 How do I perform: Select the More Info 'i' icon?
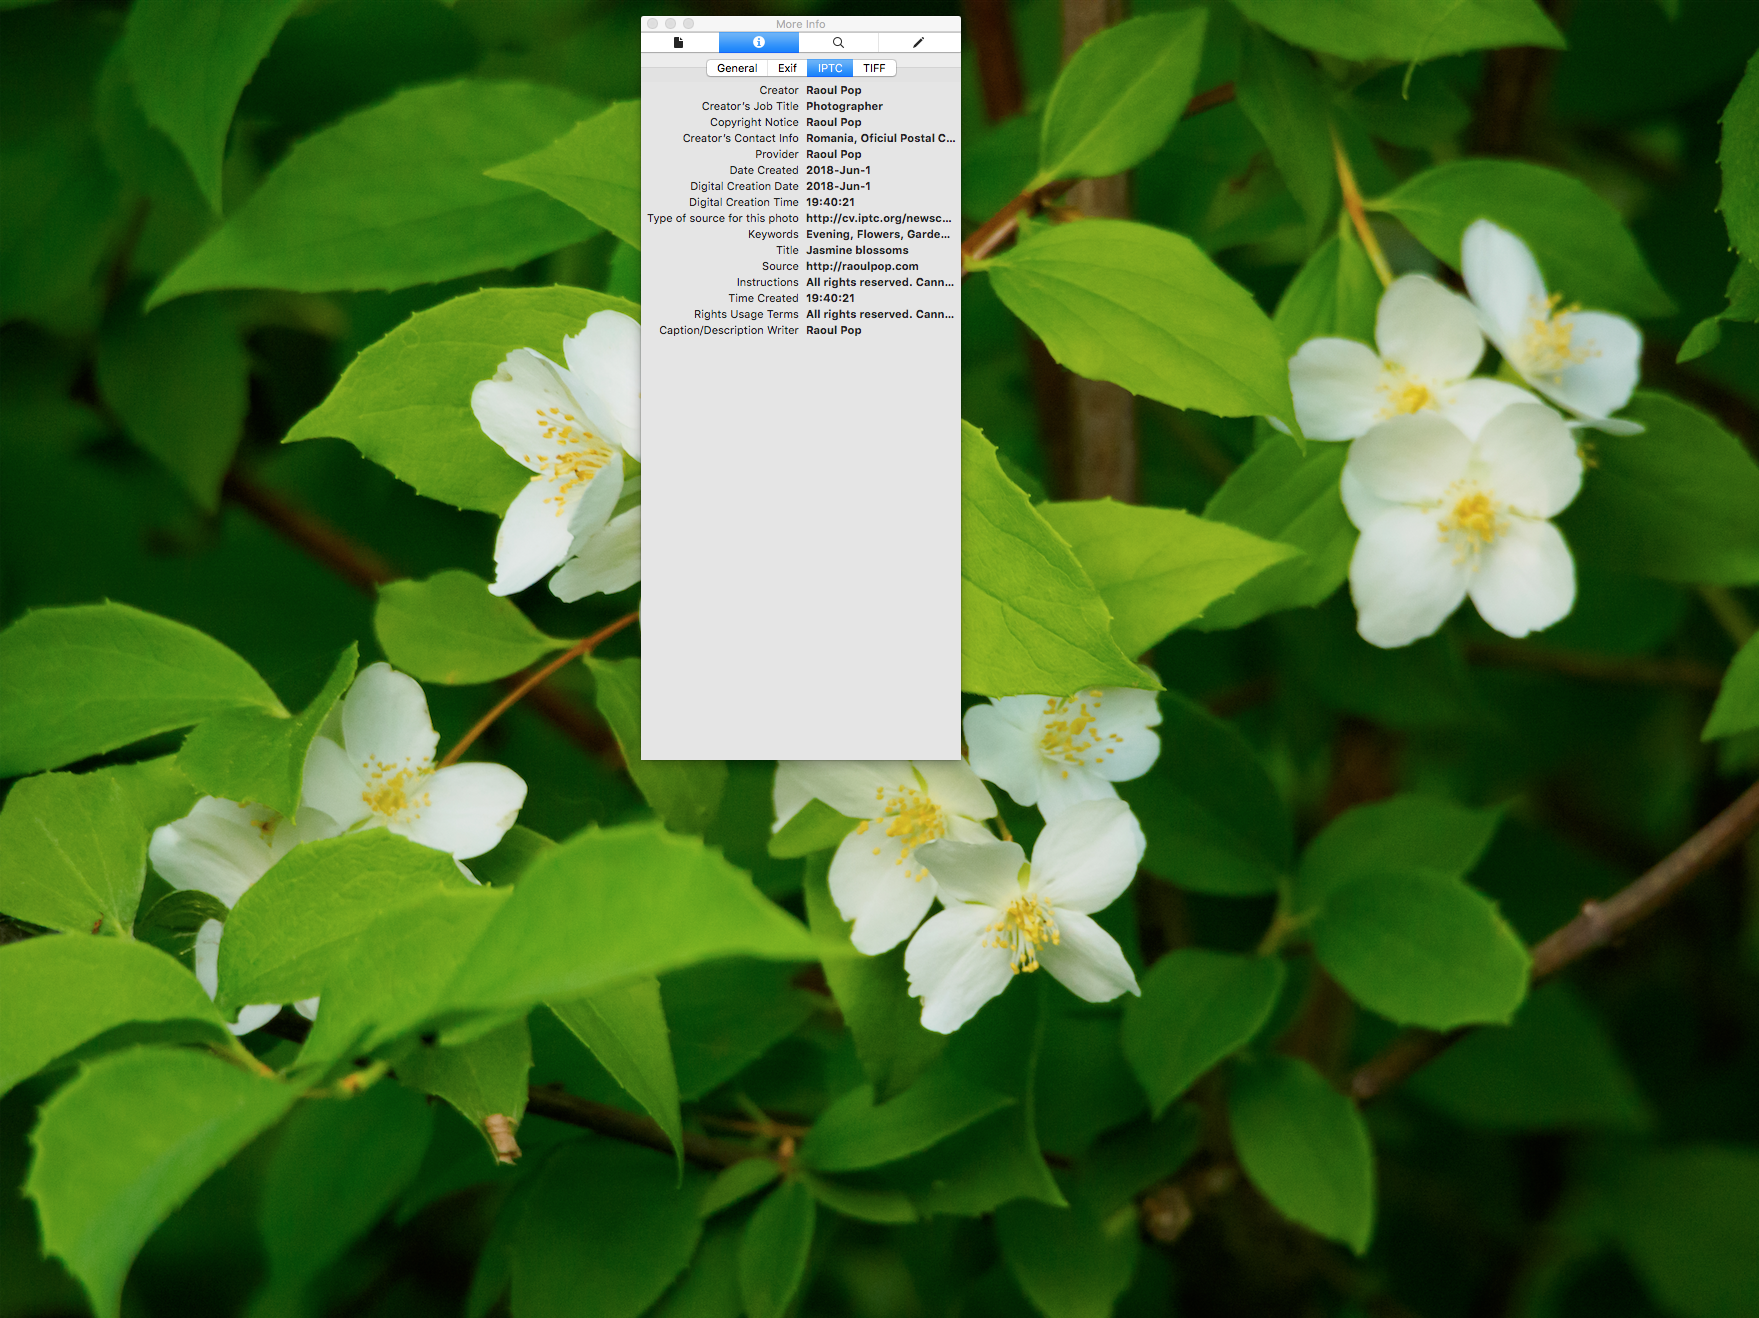[x=759, y=42]
